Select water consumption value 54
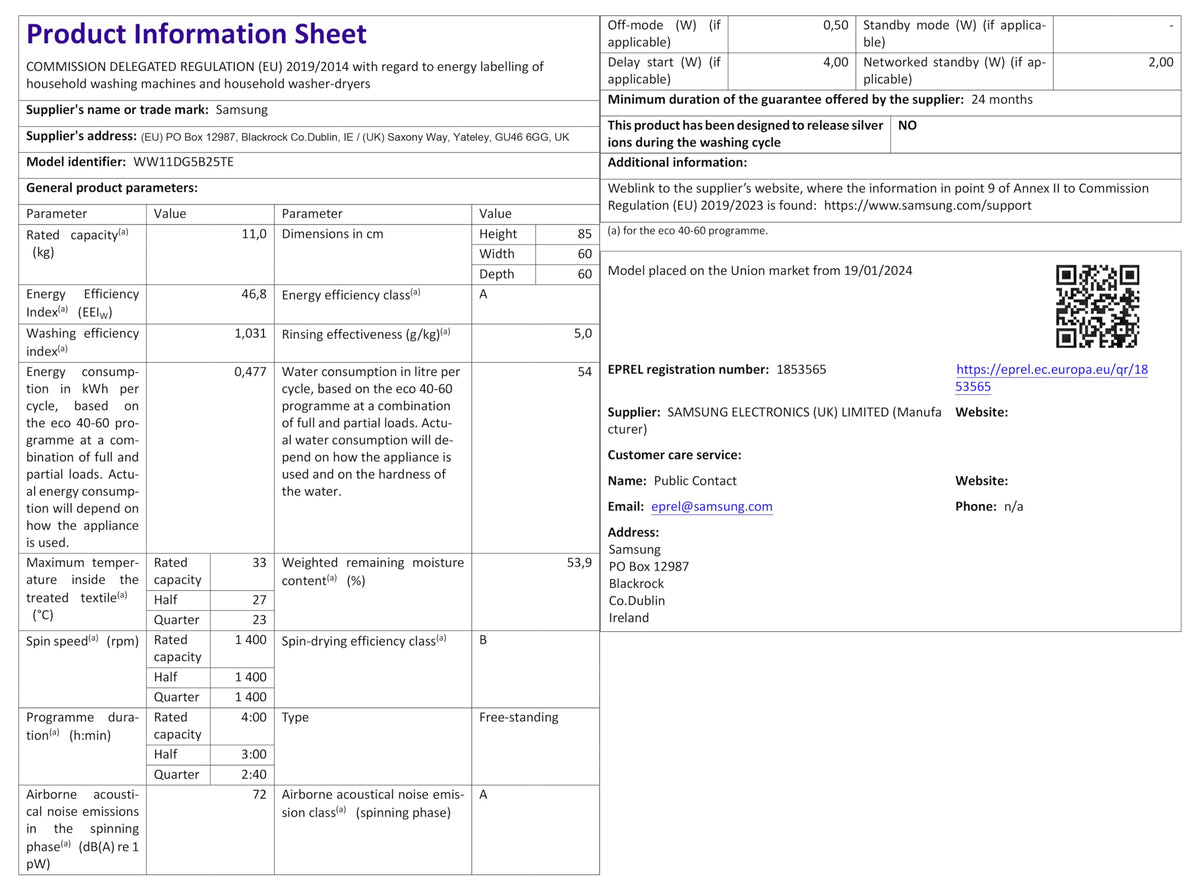 click(585, 371)
